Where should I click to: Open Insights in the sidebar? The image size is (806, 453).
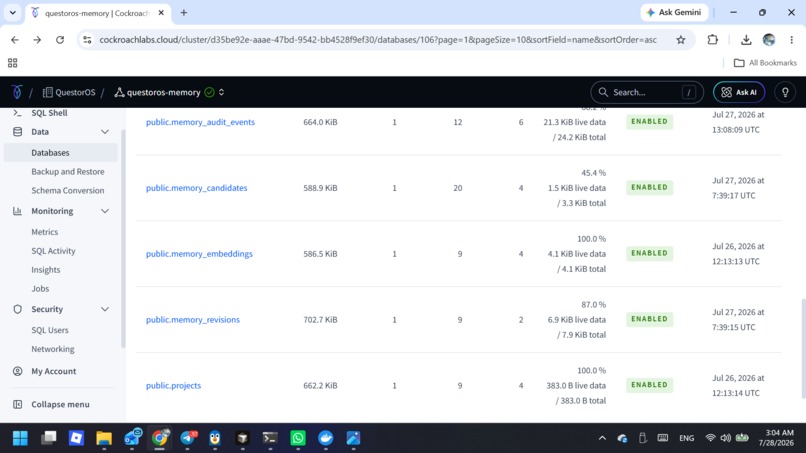45,269
